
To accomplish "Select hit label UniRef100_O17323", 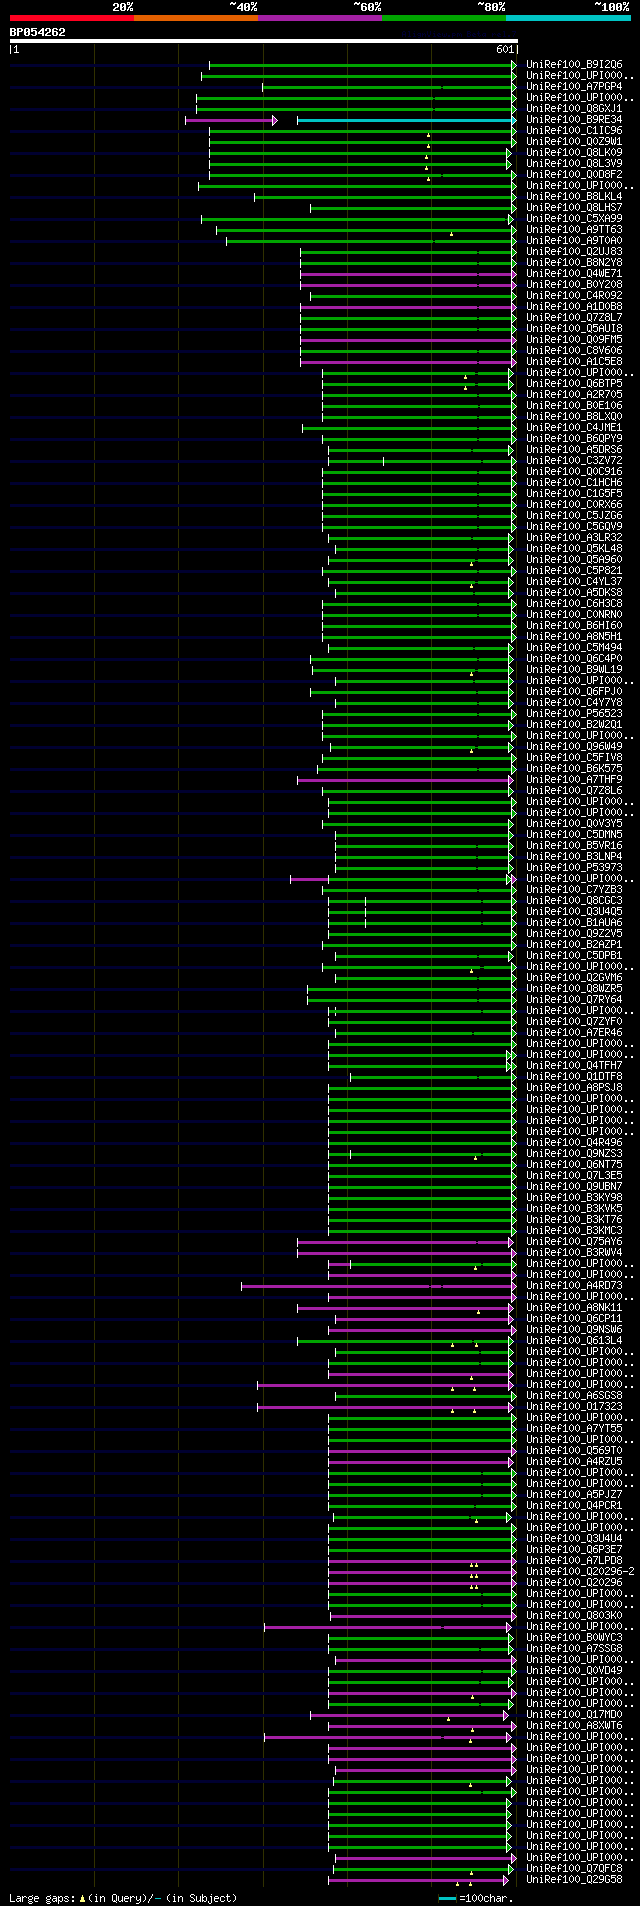I will tap(574, 1406).
